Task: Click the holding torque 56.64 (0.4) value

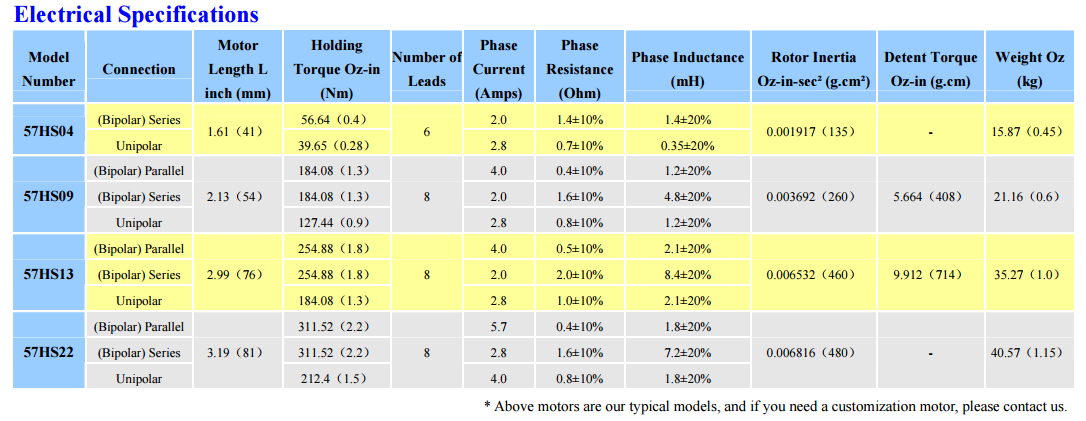Action: (x=334, y=119)
